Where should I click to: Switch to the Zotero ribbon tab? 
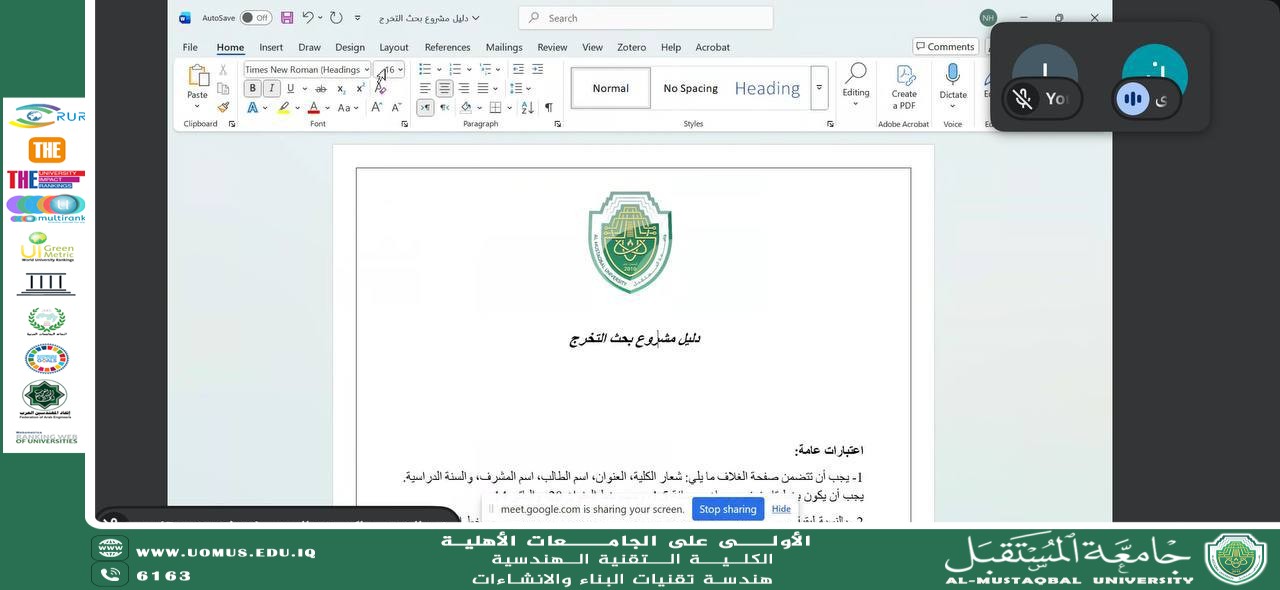[x=631, y=47]
